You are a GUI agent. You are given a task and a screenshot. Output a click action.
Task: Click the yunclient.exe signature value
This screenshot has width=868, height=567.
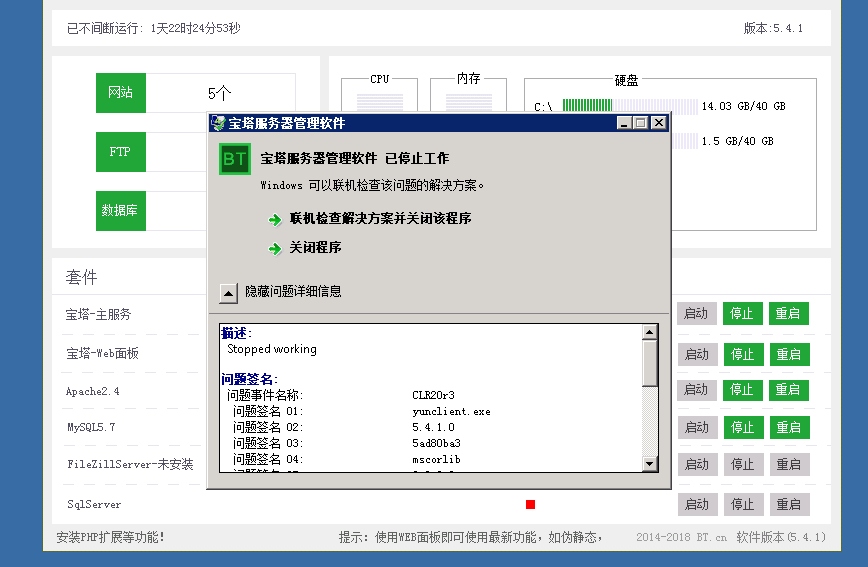tap(451, 411)
